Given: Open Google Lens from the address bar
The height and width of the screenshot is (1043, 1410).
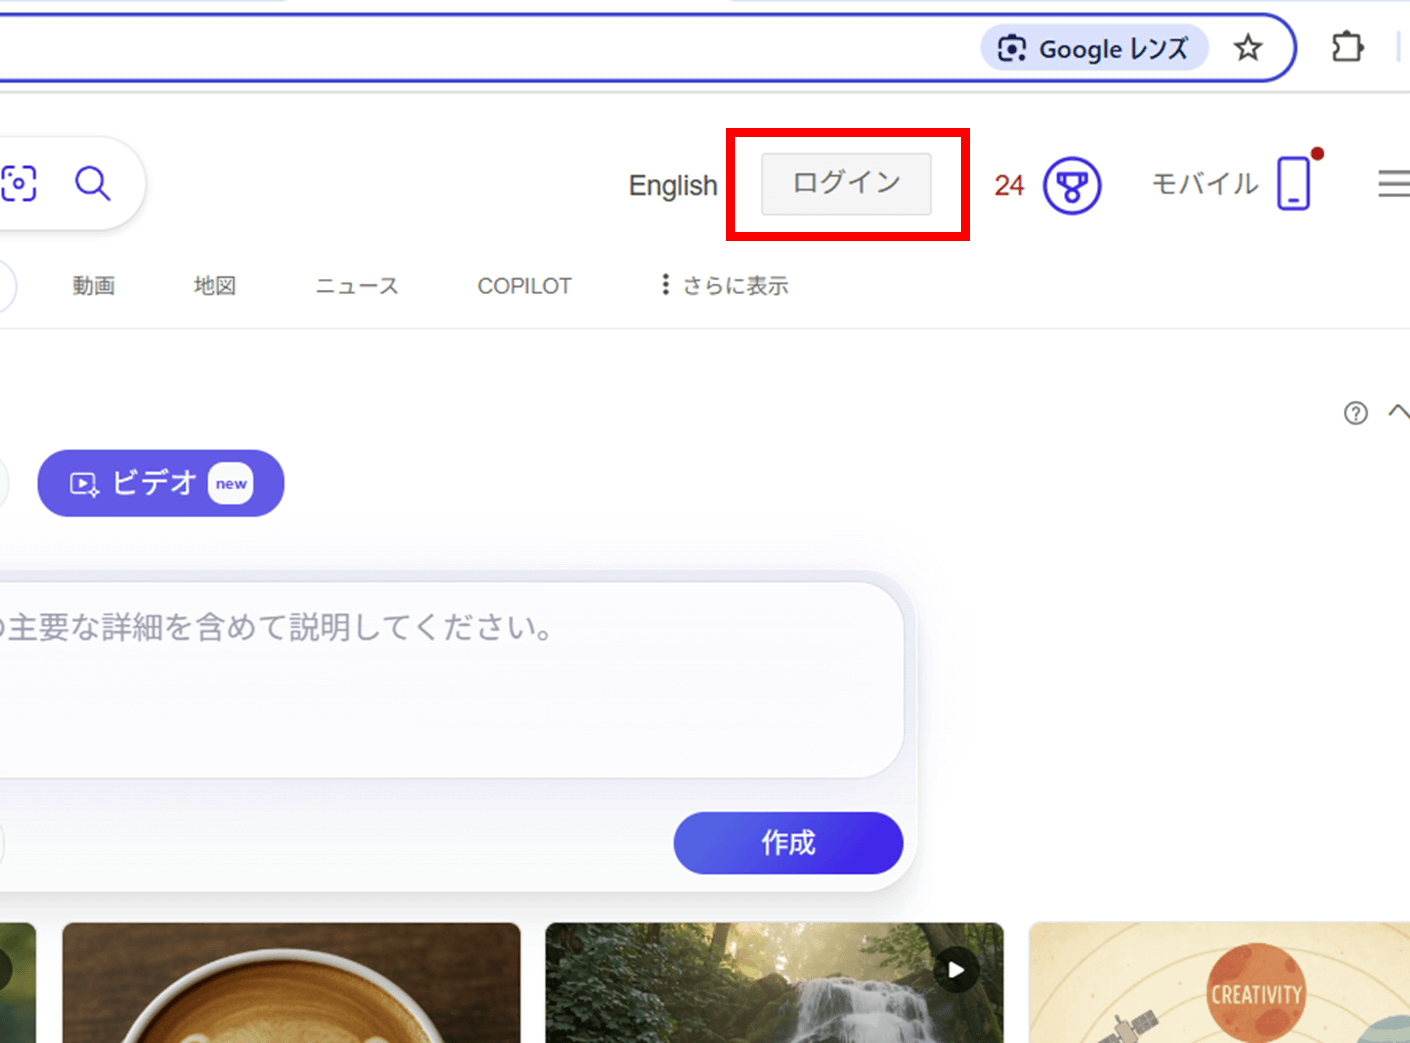Looking at the screenshot, I should (1094, 48).
